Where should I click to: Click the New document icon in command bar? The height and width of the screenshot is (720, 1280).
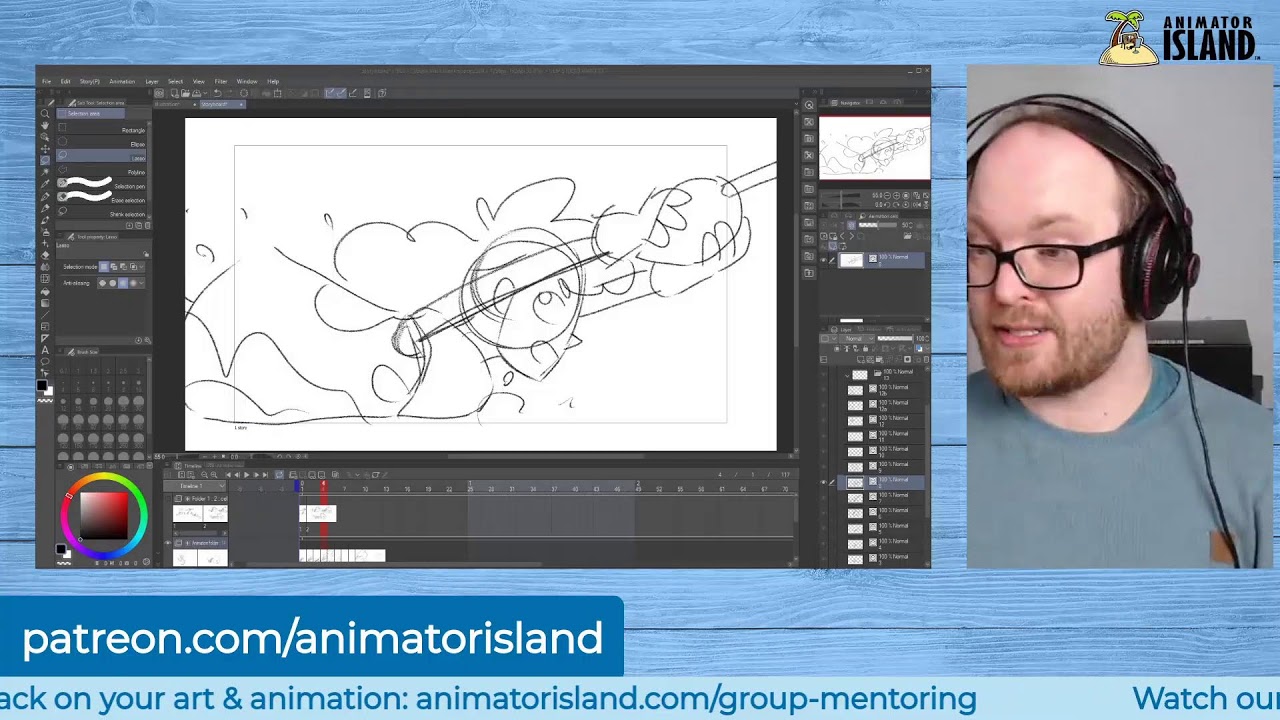(175, 93)
